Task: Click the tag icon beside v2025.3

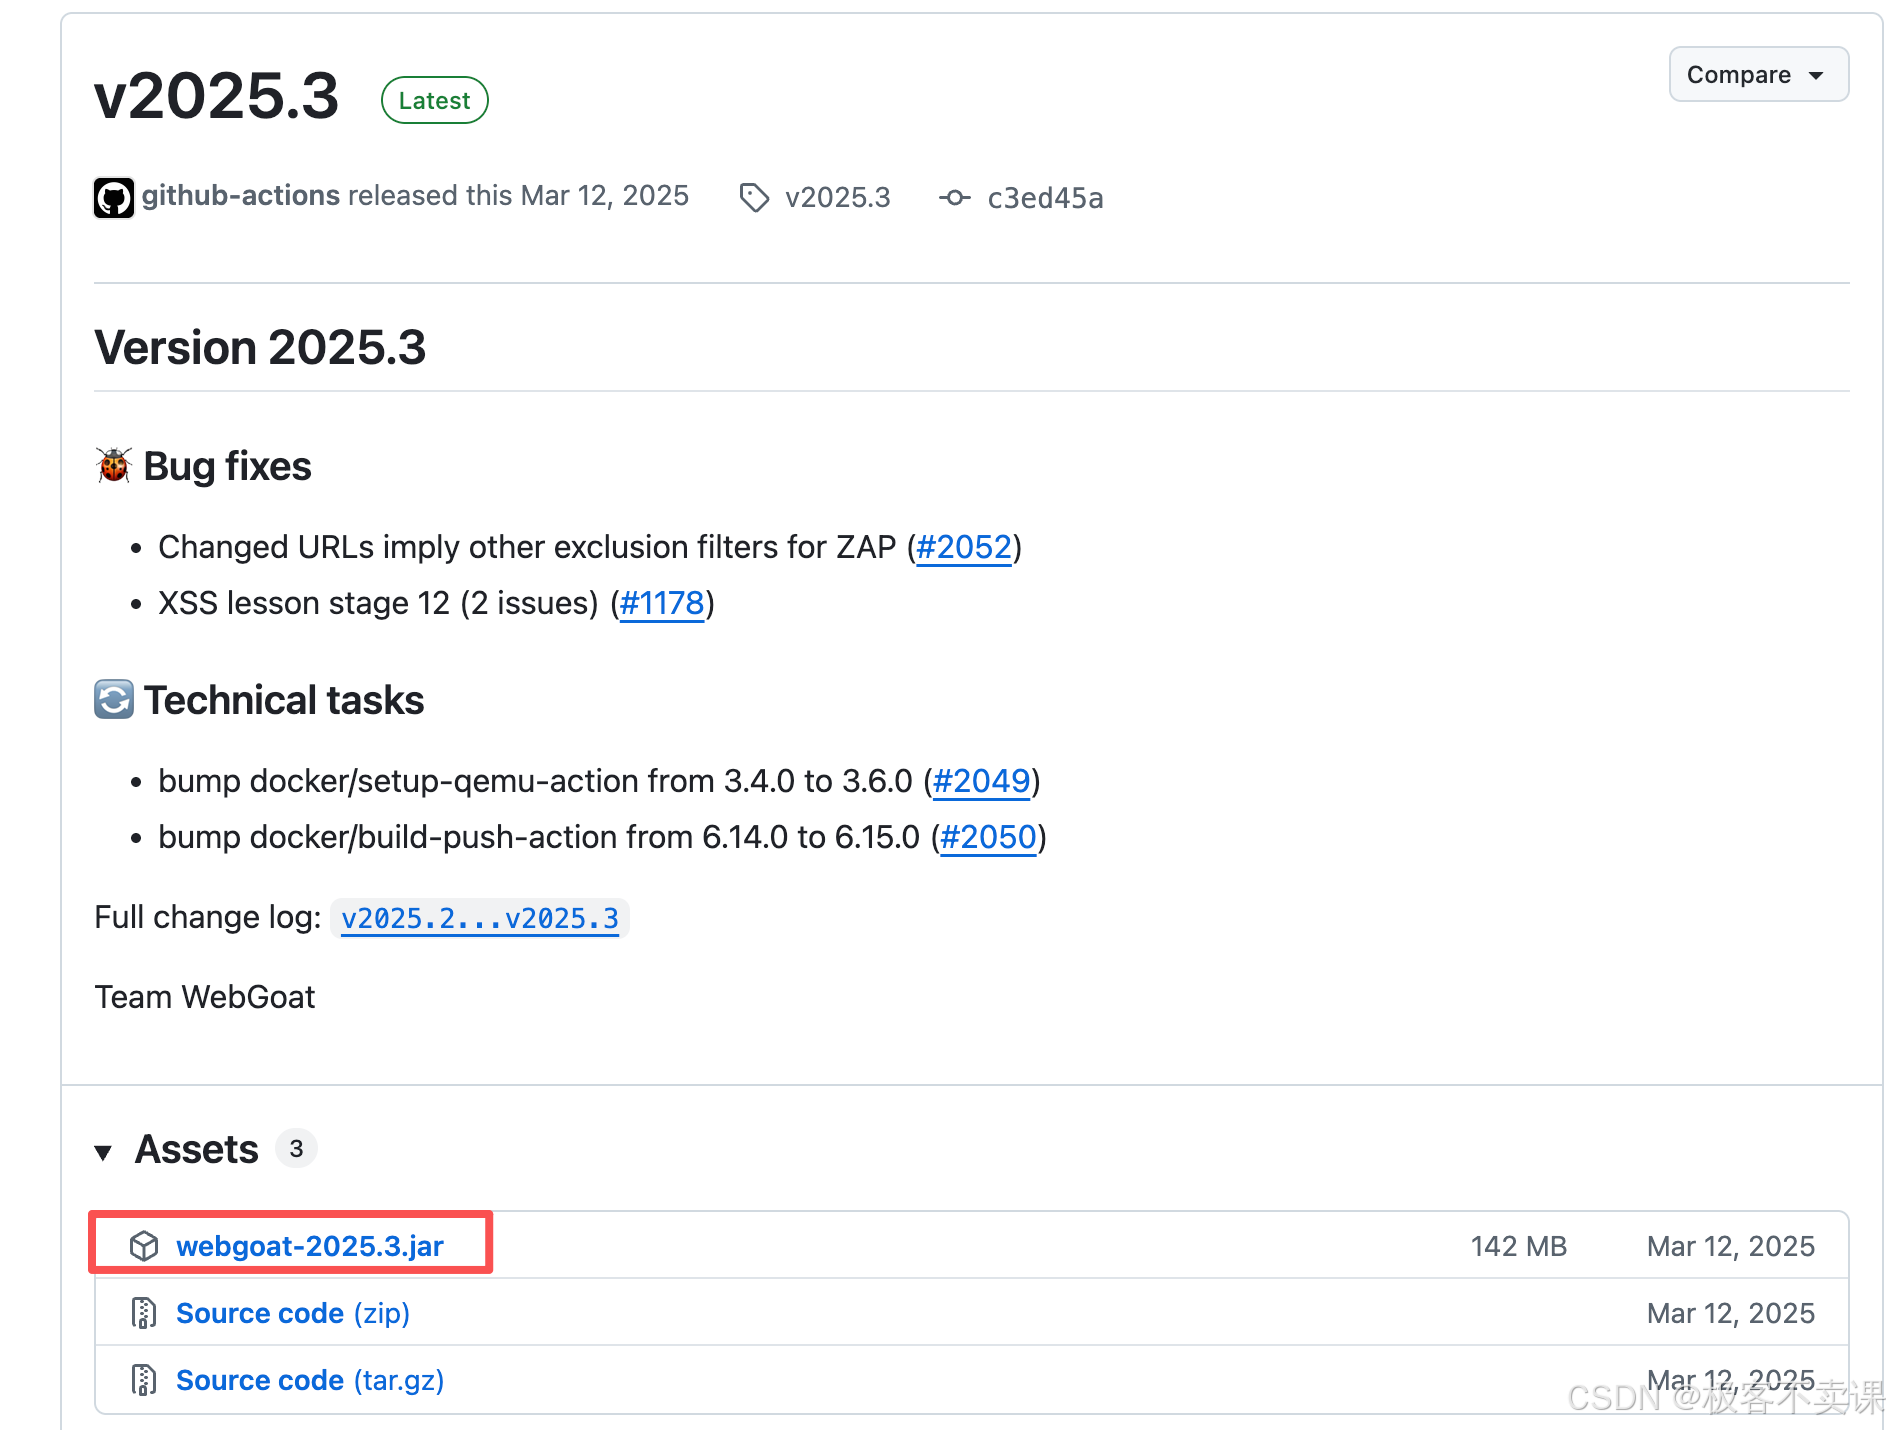Action: (754, 198)
